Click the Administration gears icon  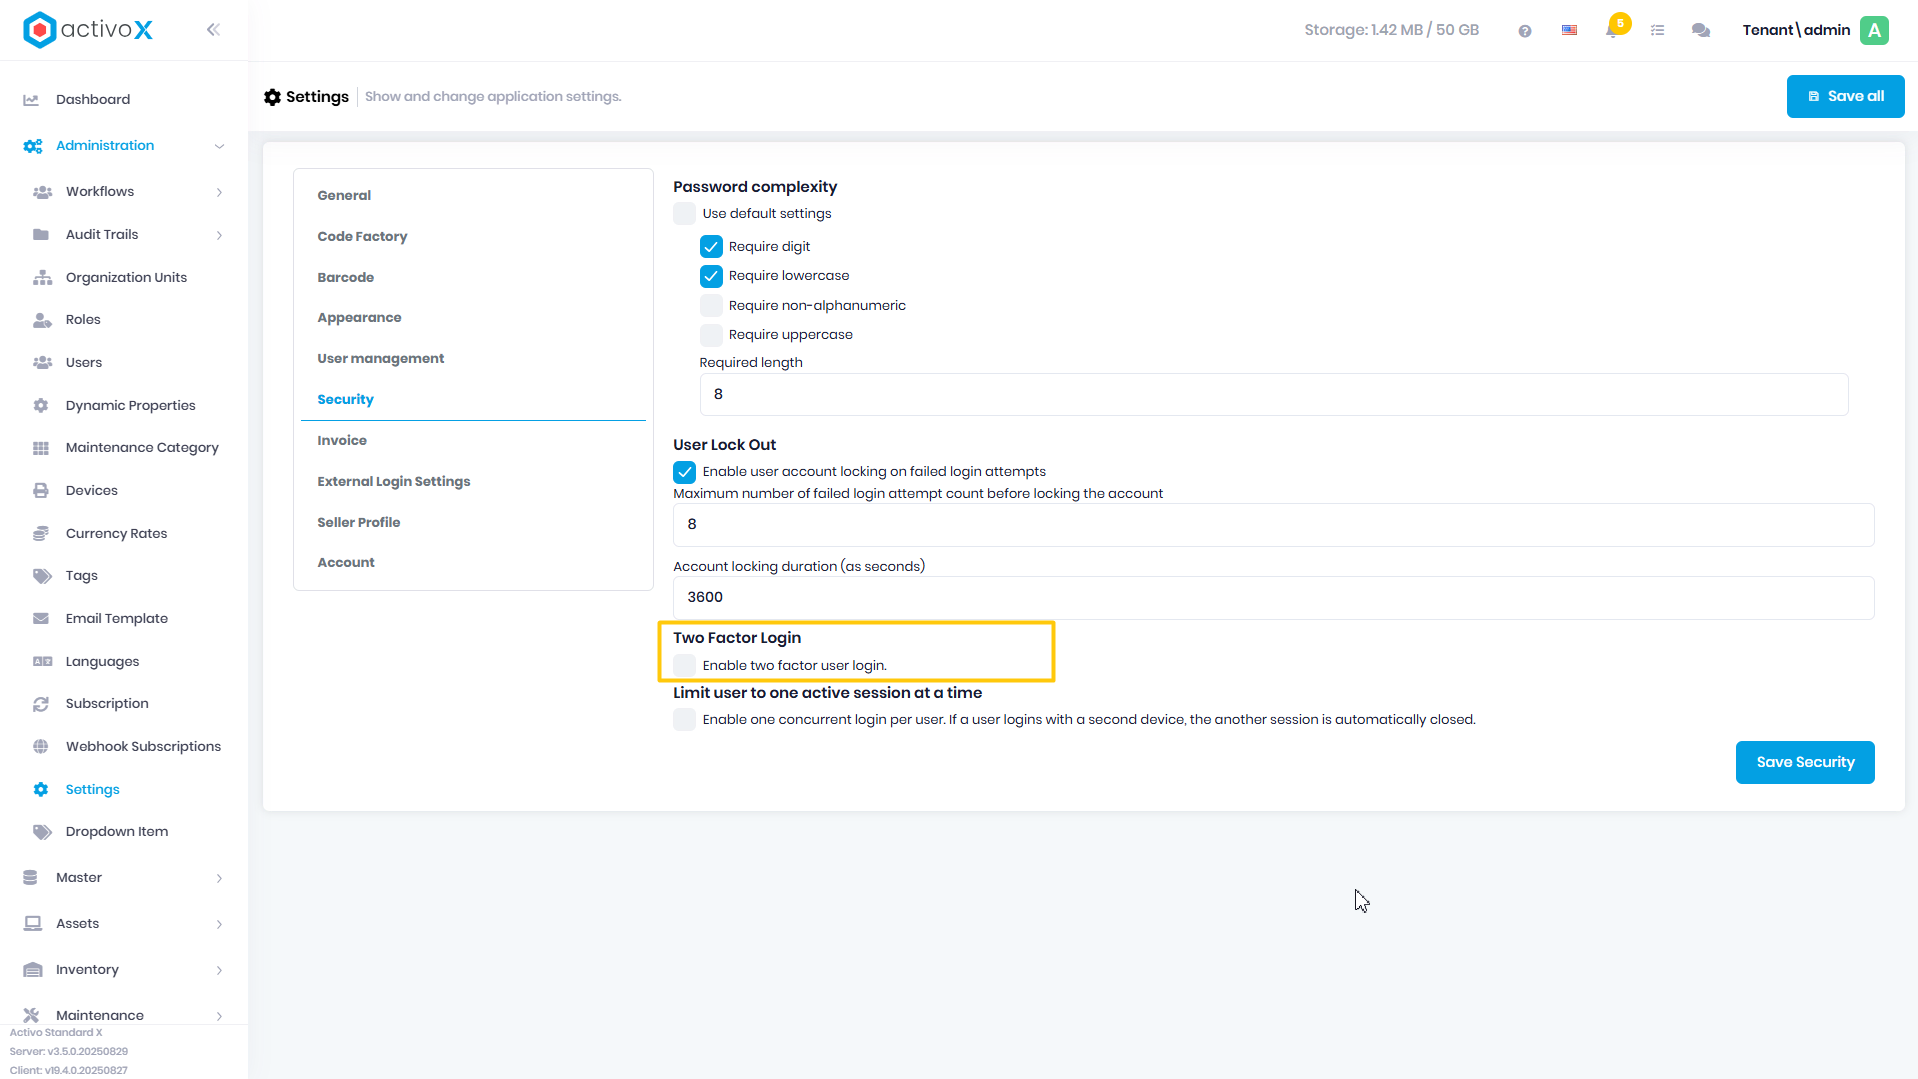pyautogui.click(x=33, y=146)
